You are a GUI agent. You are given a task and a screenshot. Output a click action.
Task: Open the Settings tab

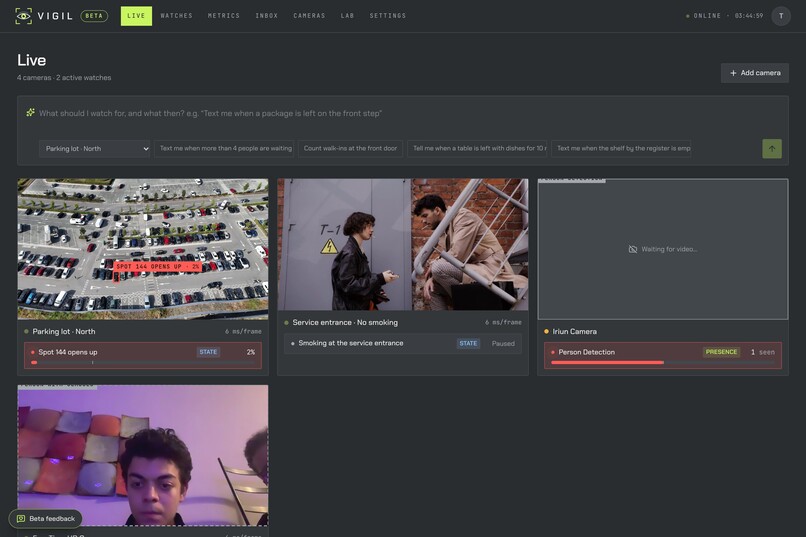(388, 16)
